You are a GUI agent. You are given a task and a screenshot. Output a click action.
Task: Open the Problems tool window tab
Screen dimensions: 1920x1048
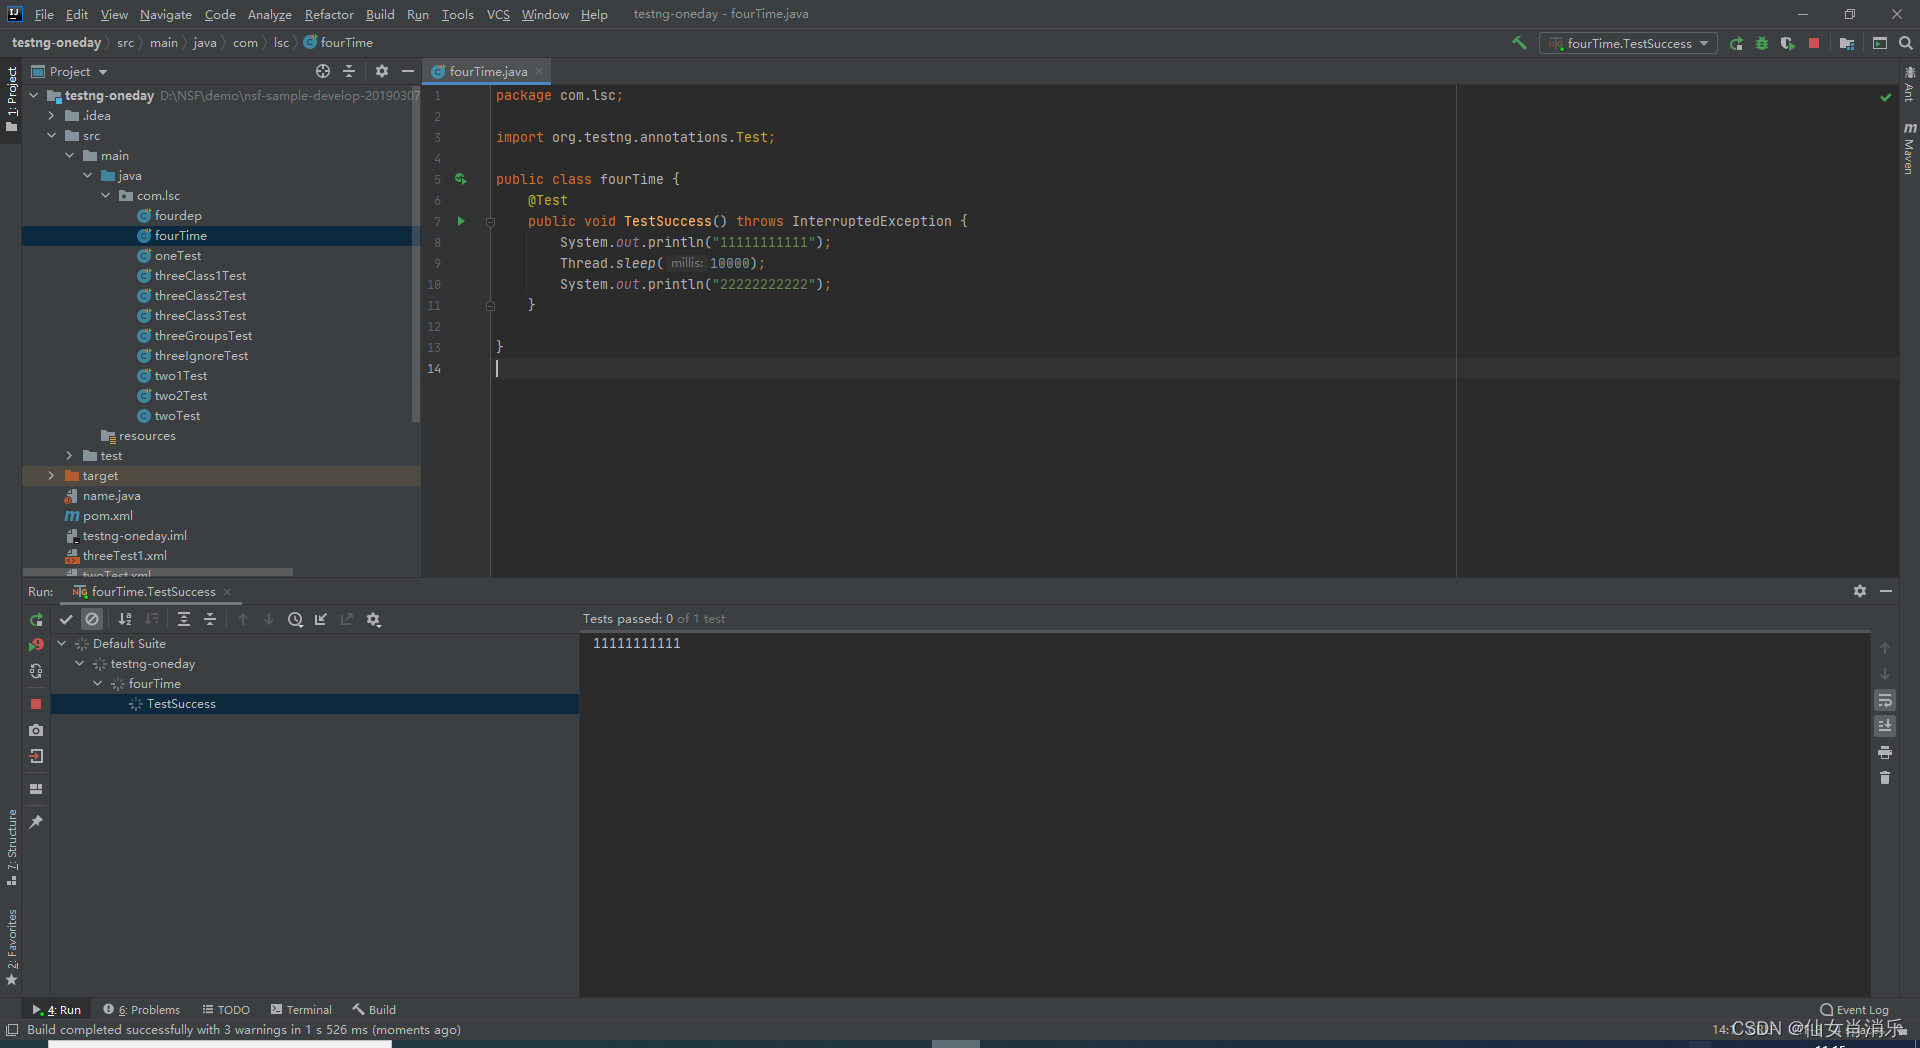[x=142, y=1010]
